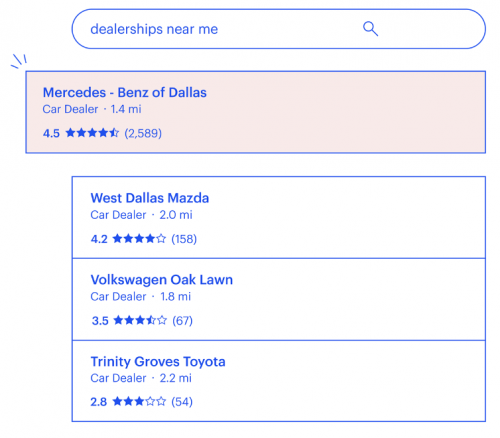The width and height of the screenshot is (500, 438).
Task: Click the West Dallas Mazda star rating
Action: pos(139,239)
